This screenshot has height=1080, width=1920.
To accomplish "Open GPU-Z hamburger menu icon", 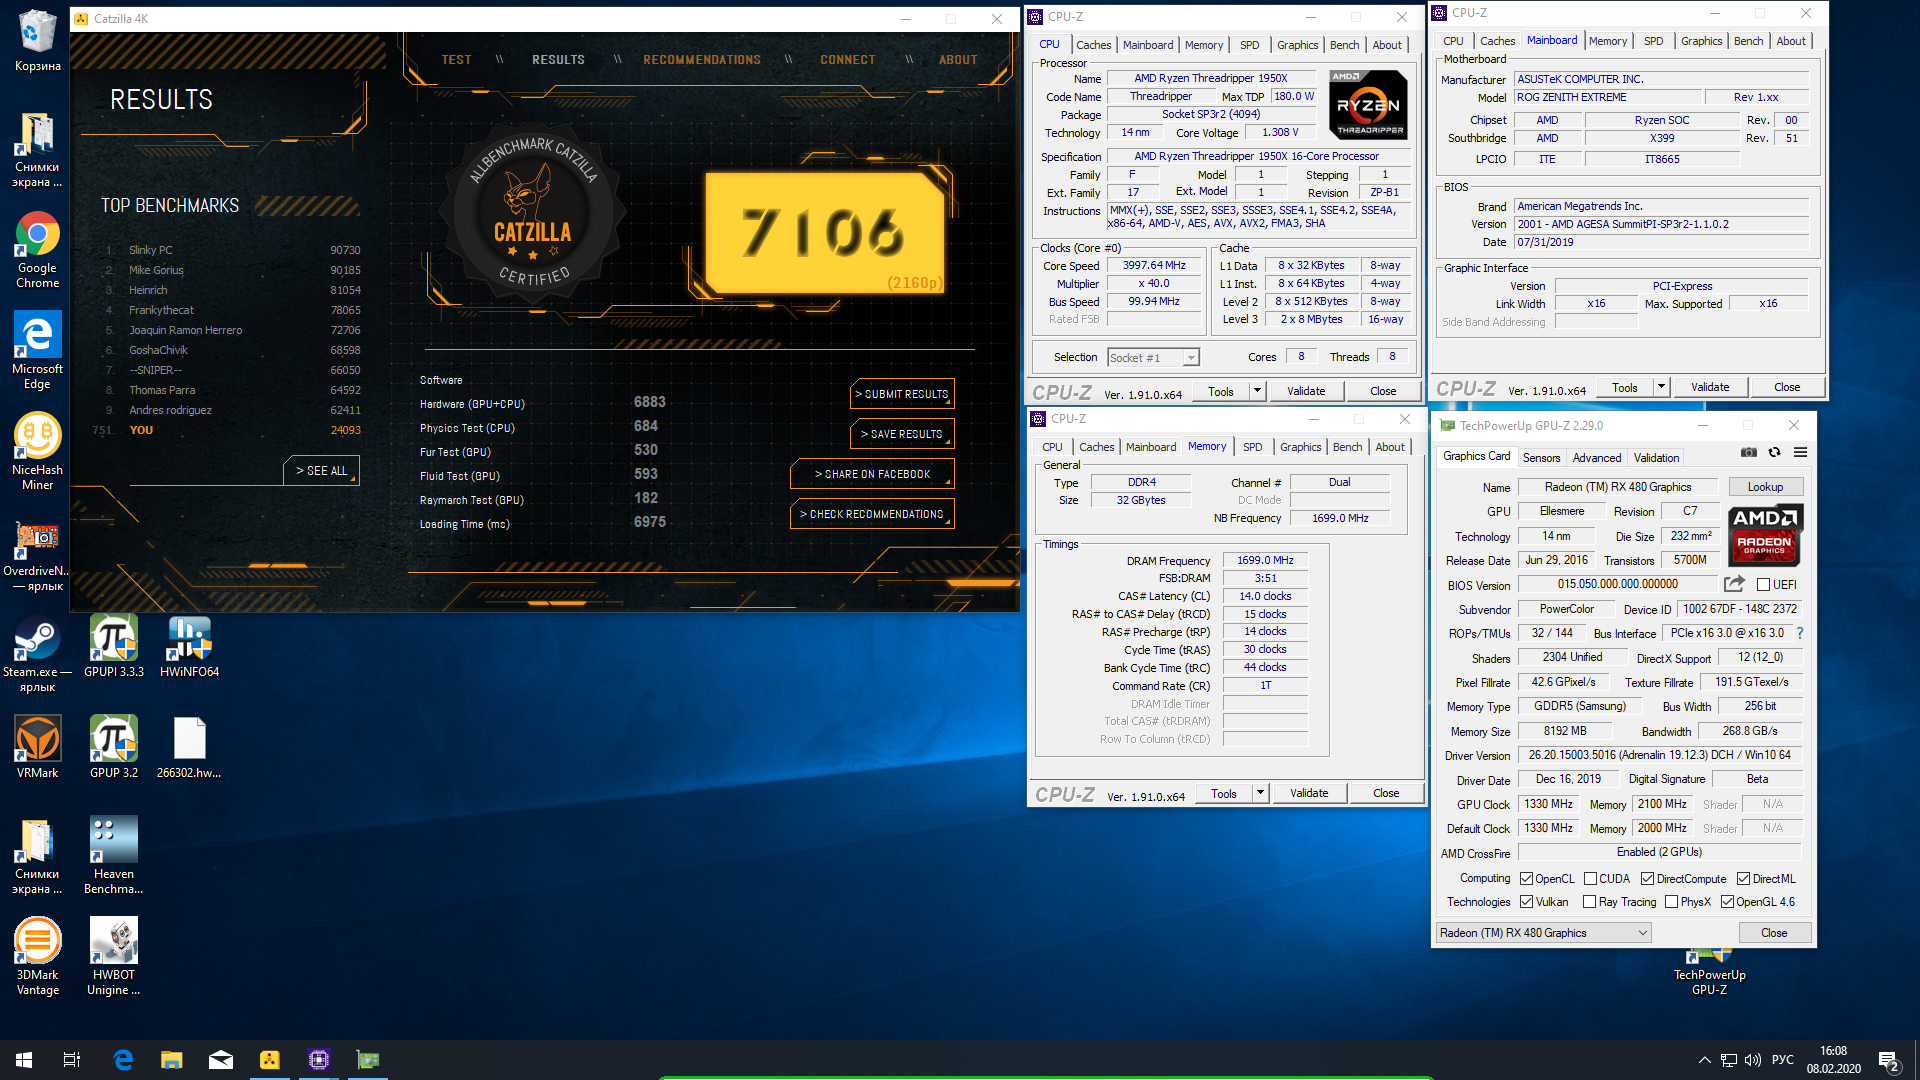I will [1800, 452].
